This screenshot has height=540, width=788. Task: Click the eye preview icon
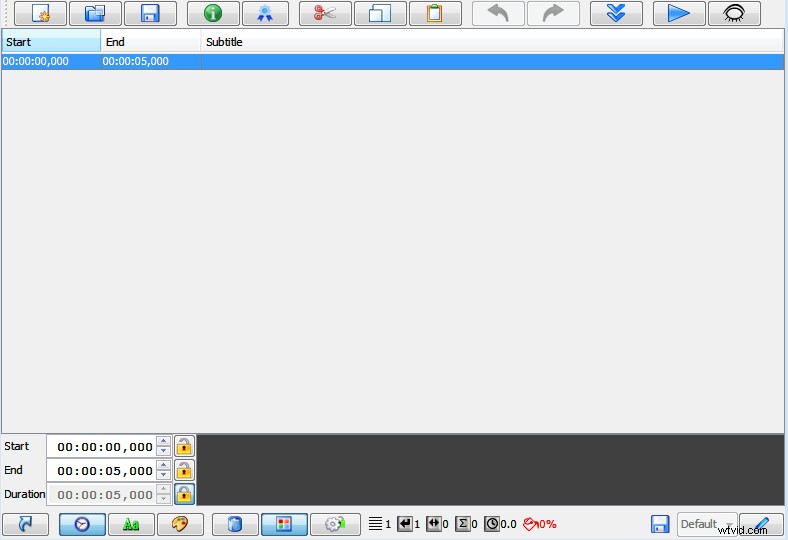pos(734,14)
